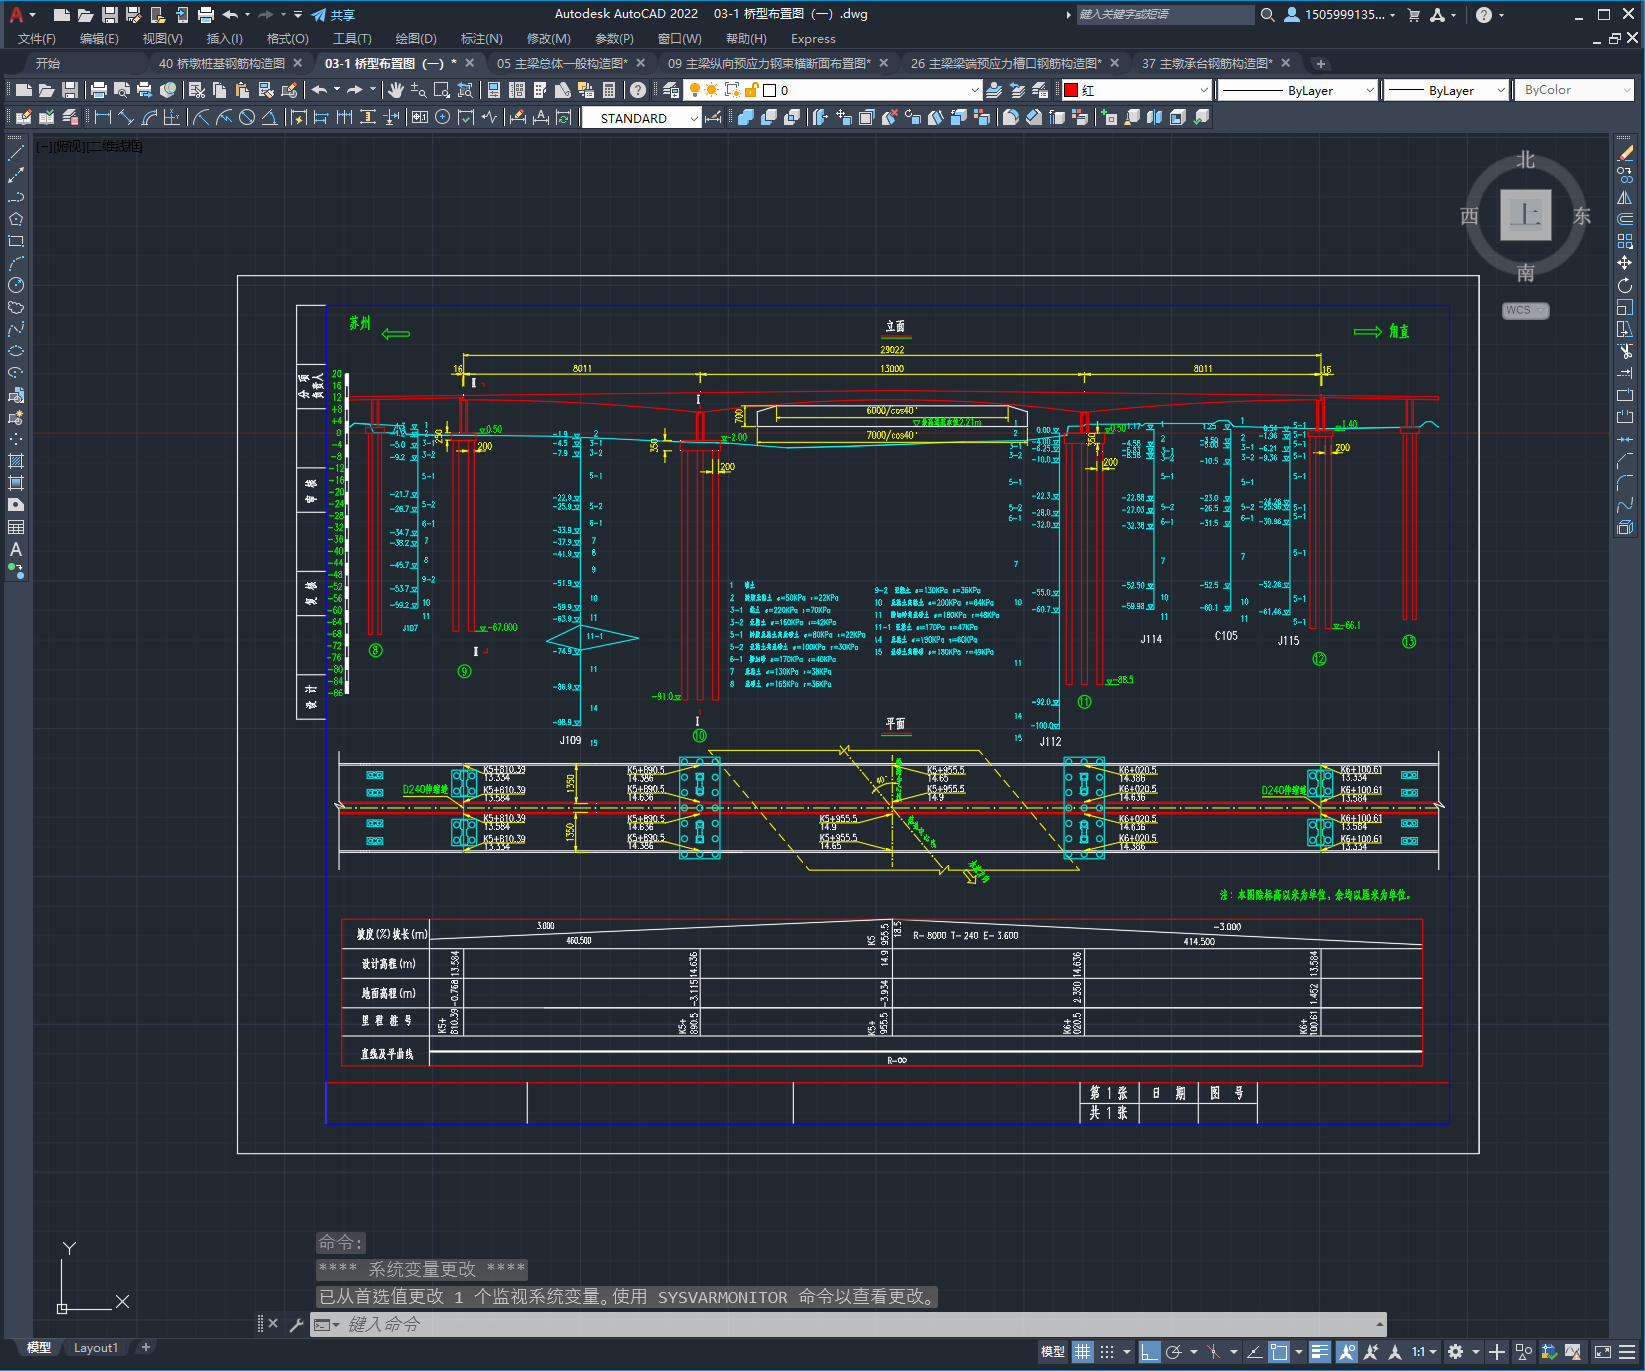Viewport: 1645px width, 1371px height.
Task: Select the Angular dimension tool
Action: click(269, 117)
